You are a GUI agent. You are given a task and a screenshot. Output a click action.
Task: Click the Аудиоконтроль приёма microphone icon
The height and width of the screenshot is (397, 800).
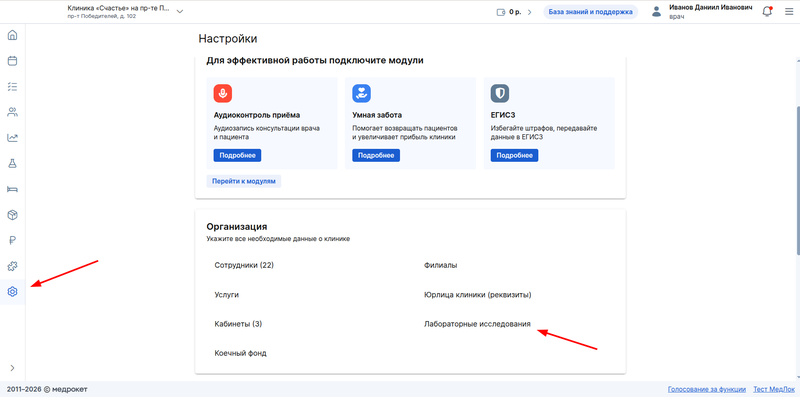[223, 93]
